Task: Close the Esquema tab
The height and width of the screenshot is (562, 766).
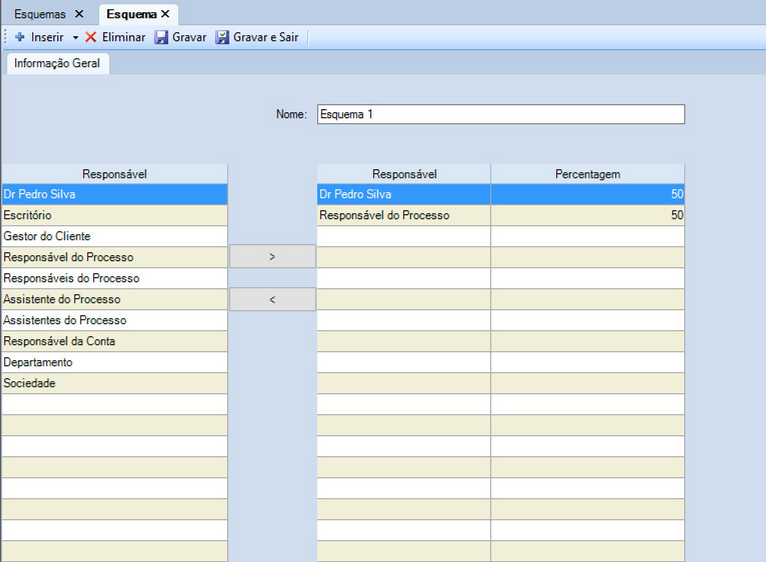Action: [x=166, y=14]
